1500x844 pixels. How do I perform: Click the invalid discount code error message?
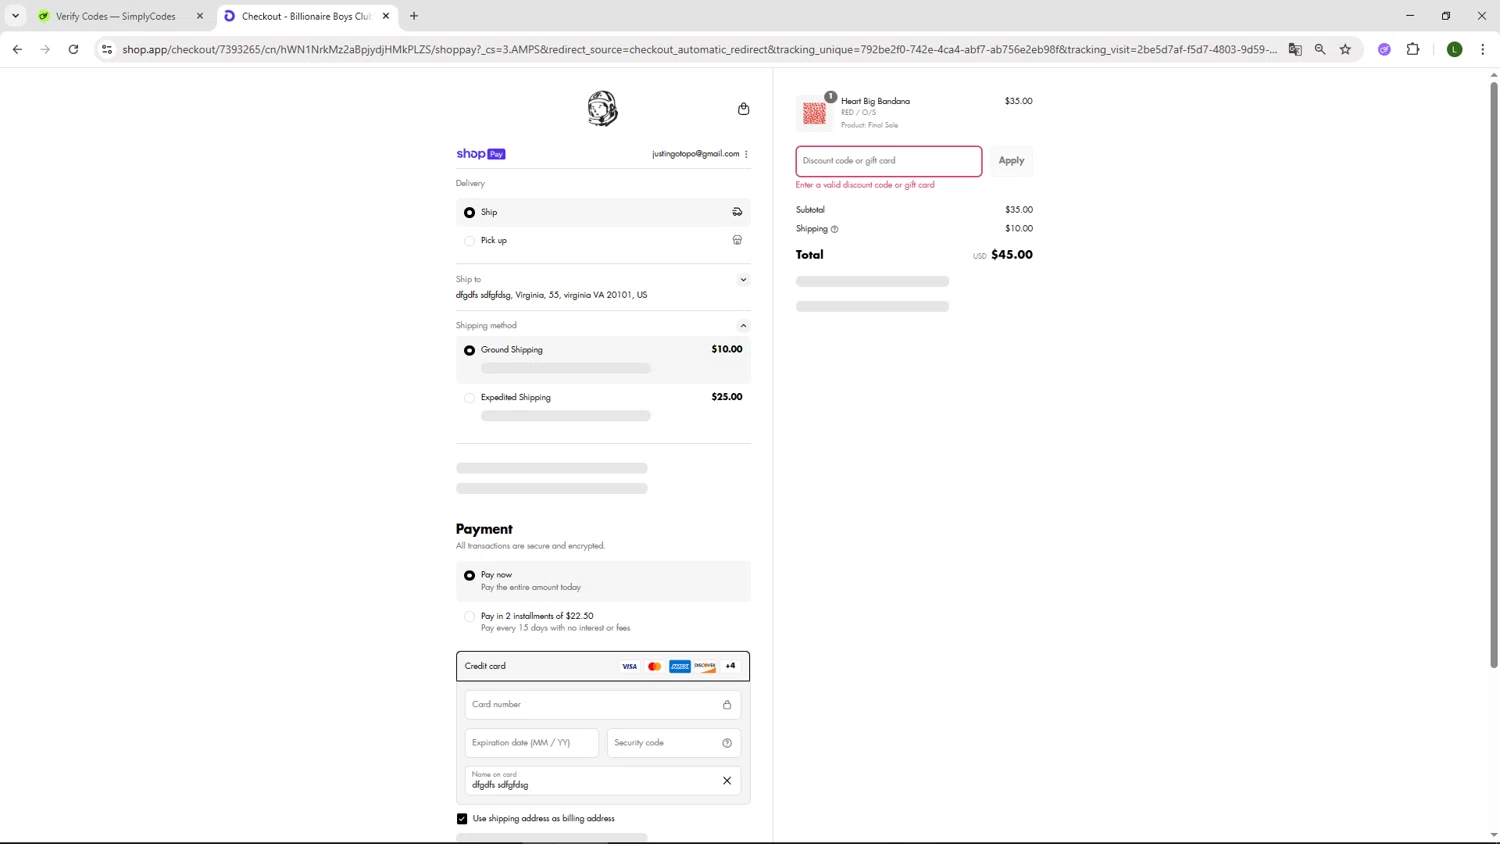(865, 185)
